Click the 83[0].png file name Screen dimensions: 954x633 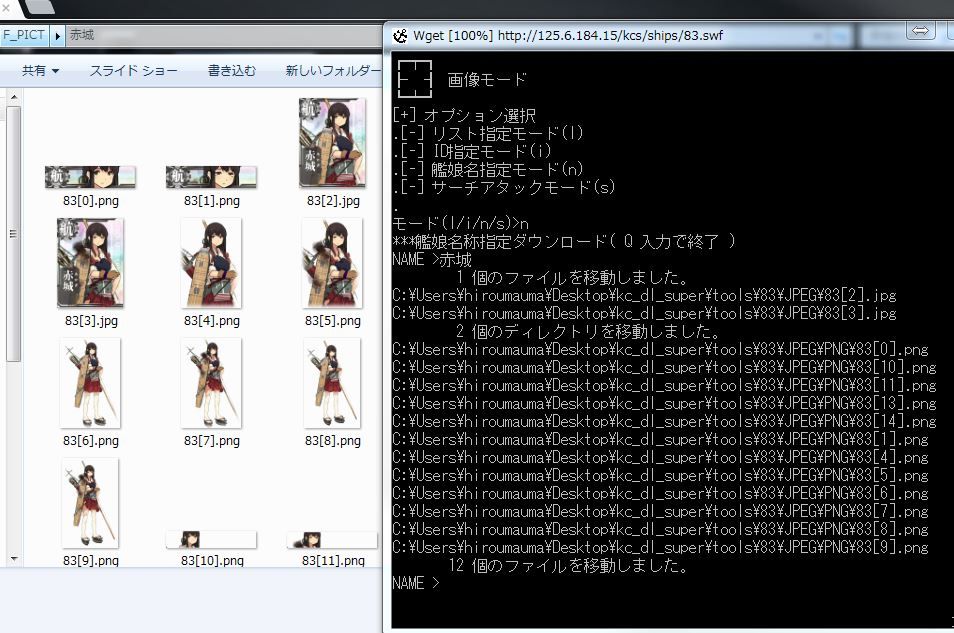[91, 200]
